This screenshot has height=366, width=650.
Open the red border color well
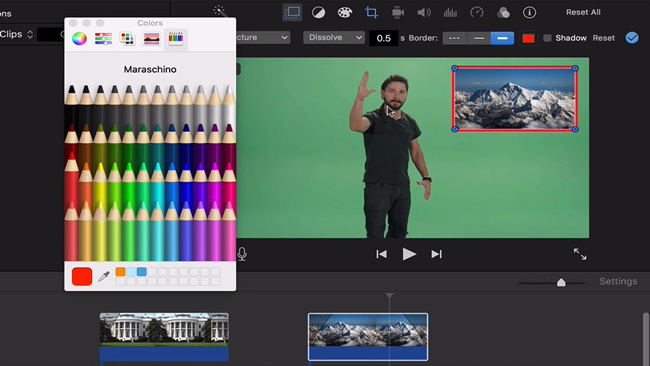click(x=528, y=38)
